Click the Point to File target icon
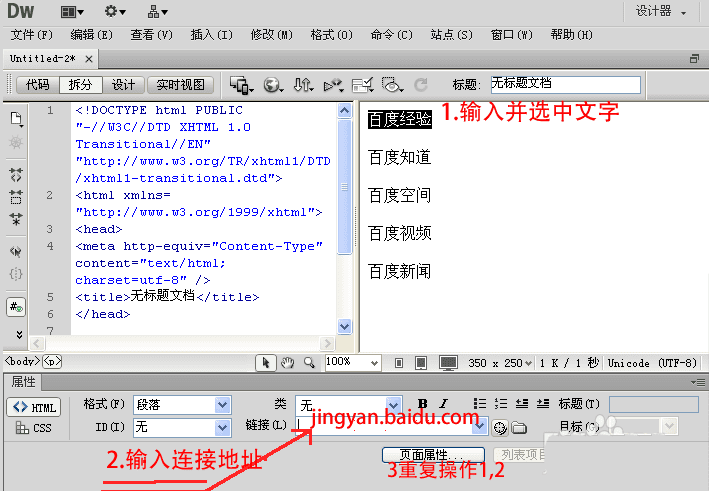Viewport: 709px width, 491px height. click(x=500, y=427)
